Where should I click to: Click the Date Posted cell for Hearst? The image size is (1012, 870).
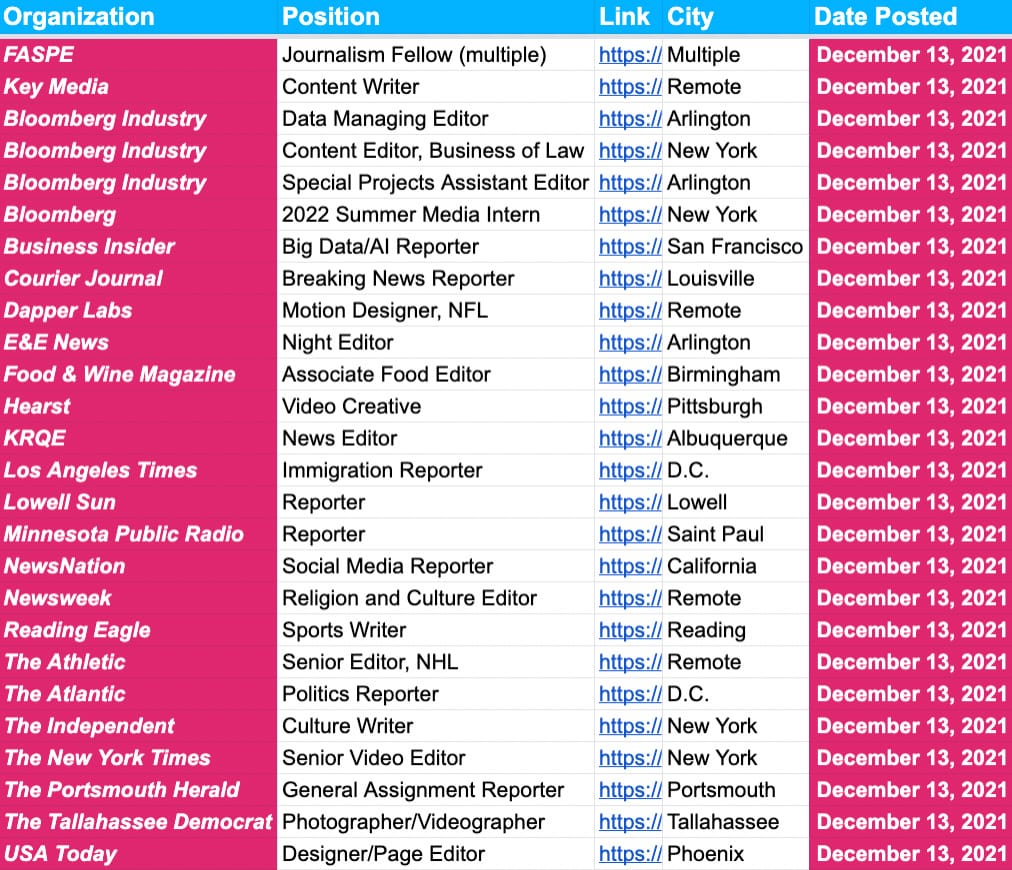click(910, 406)
